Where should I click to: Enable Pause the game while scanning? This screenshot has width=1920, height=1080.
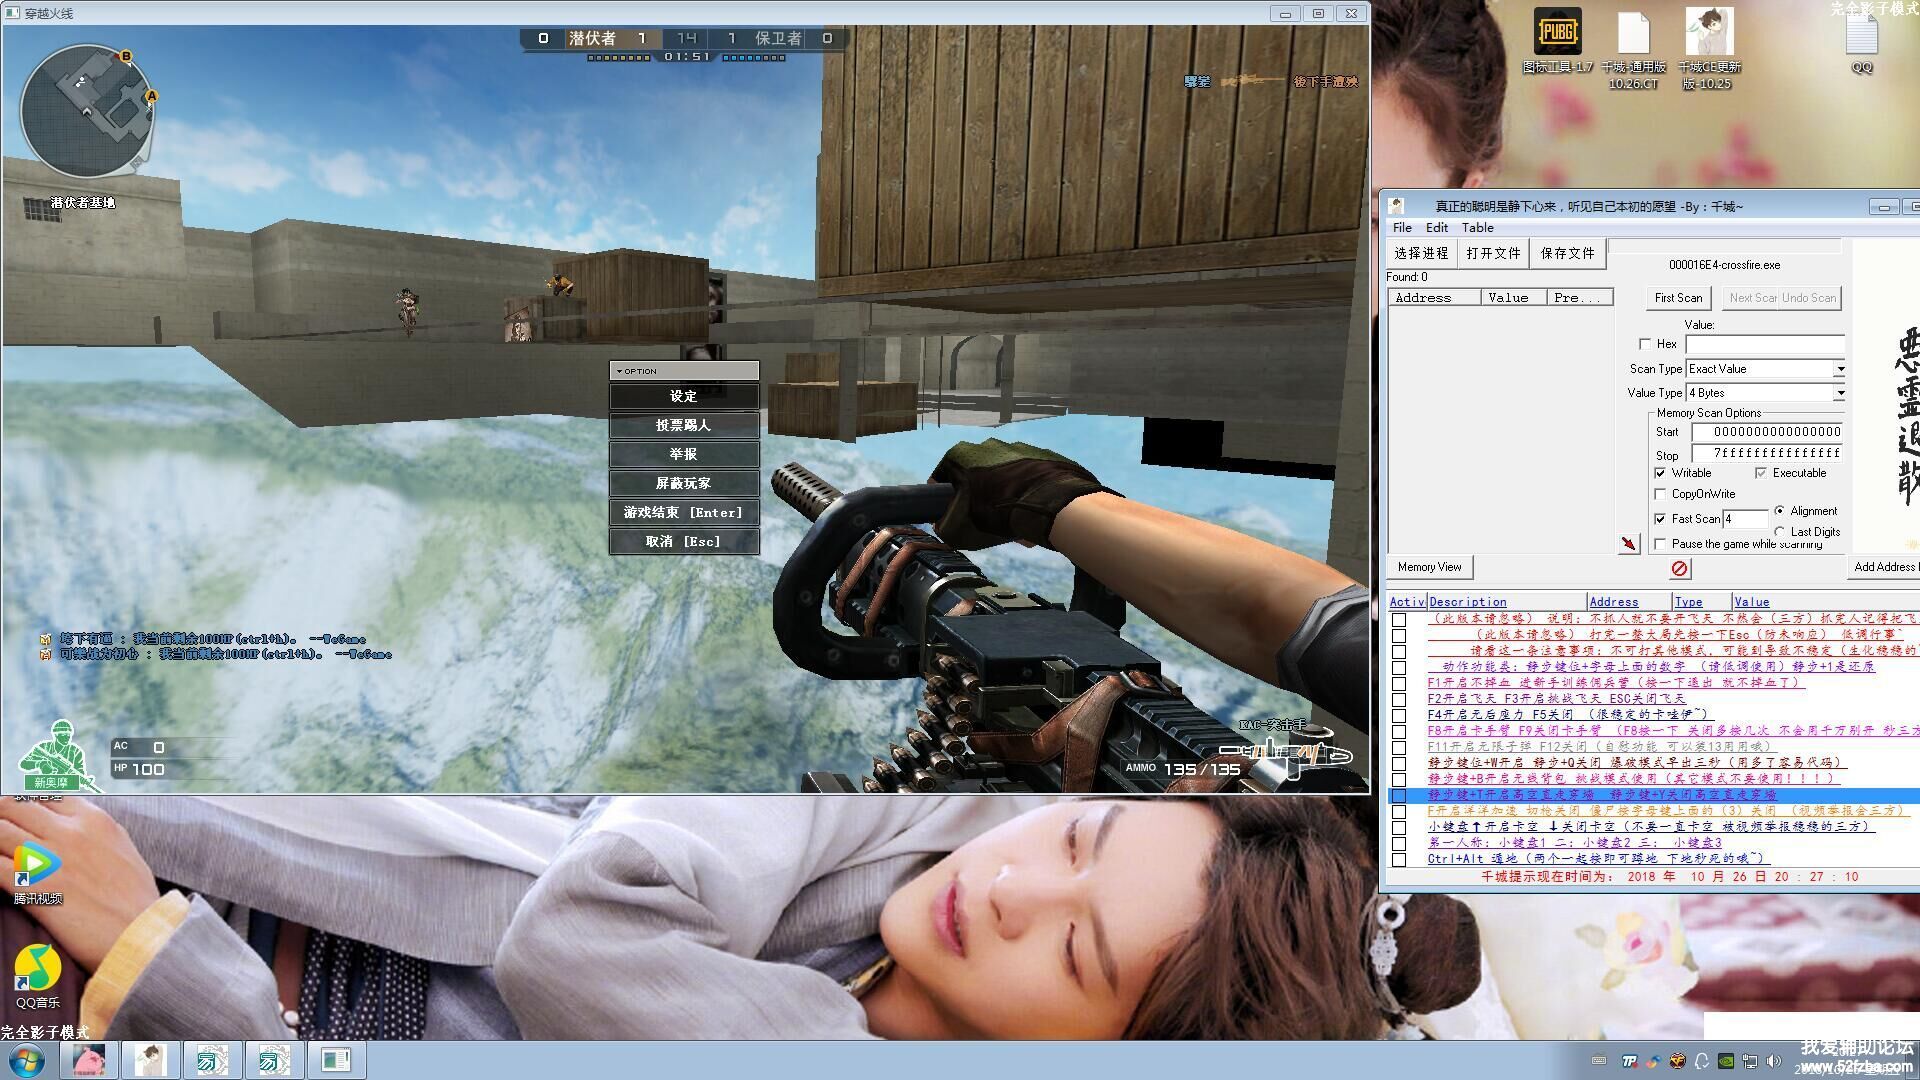(1660, 544)
